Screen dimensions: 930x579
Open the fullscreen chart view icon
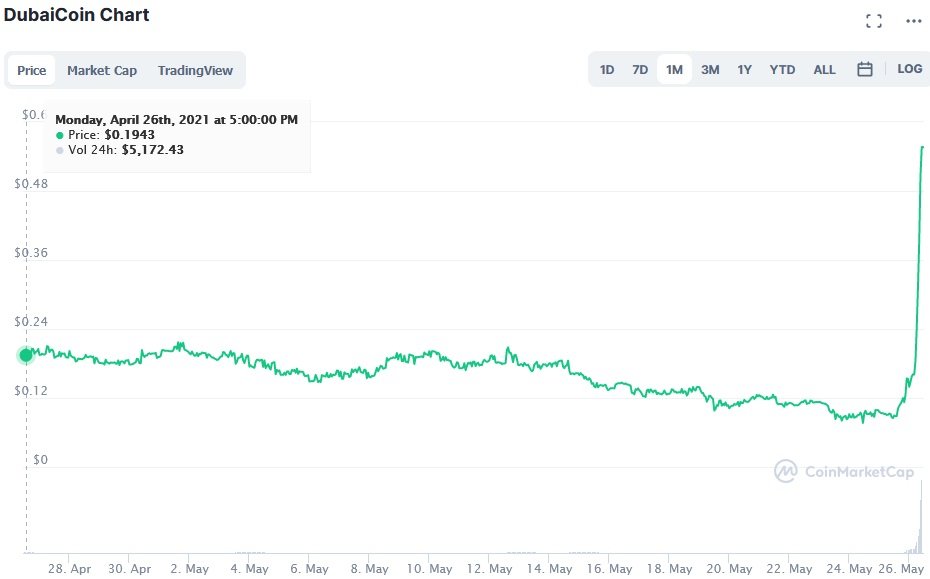[x=874, y=21]
